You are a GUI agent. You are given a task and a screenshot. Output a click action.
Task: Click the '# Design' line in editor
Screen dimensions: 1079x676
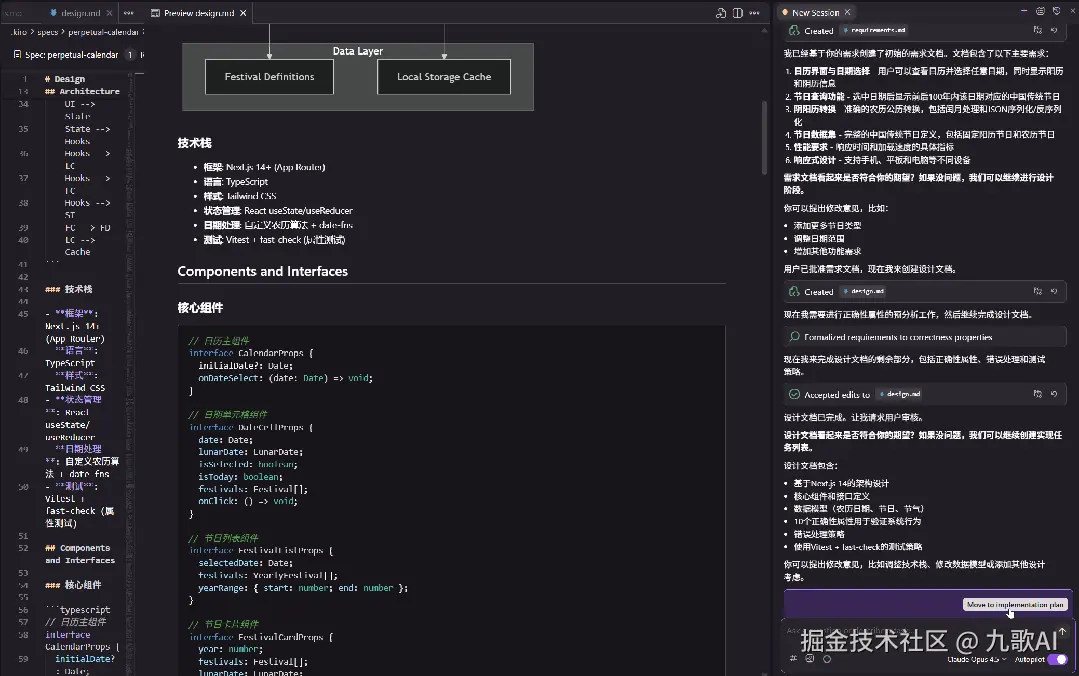click(x=65, y=79)
